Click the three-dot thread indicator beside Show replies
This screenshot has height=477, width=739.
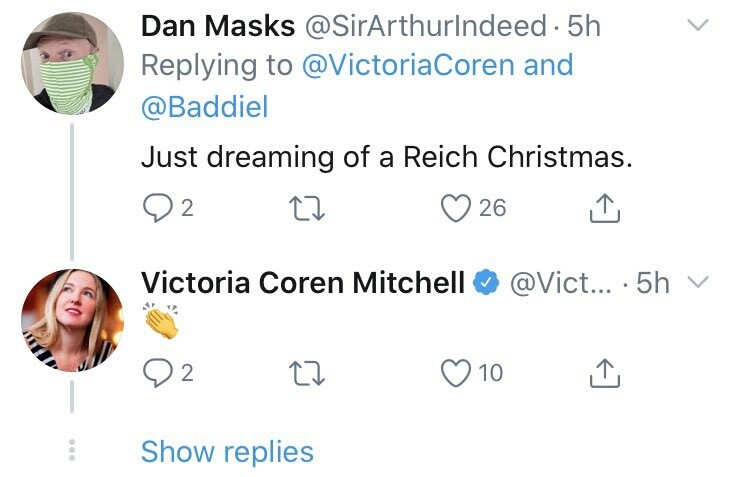72,451
